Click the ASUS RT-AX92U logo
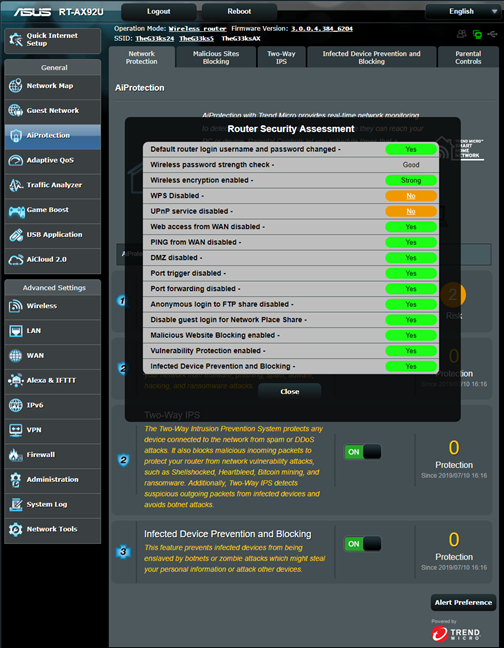This screenshot has height=648, width=504. (59, 12)
